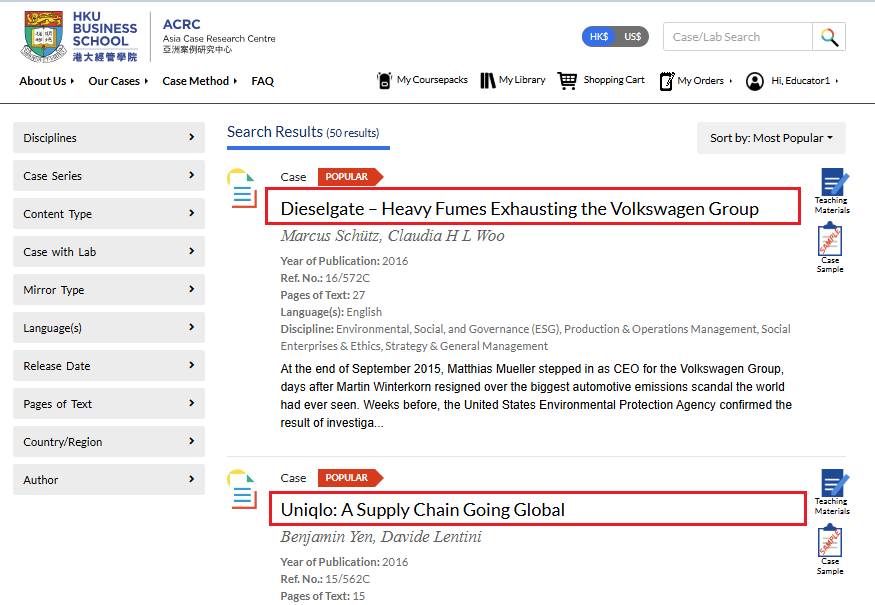875x605 pixels.
Task: Expand the Country/Region filter
Action: click(x=109, y=441)
